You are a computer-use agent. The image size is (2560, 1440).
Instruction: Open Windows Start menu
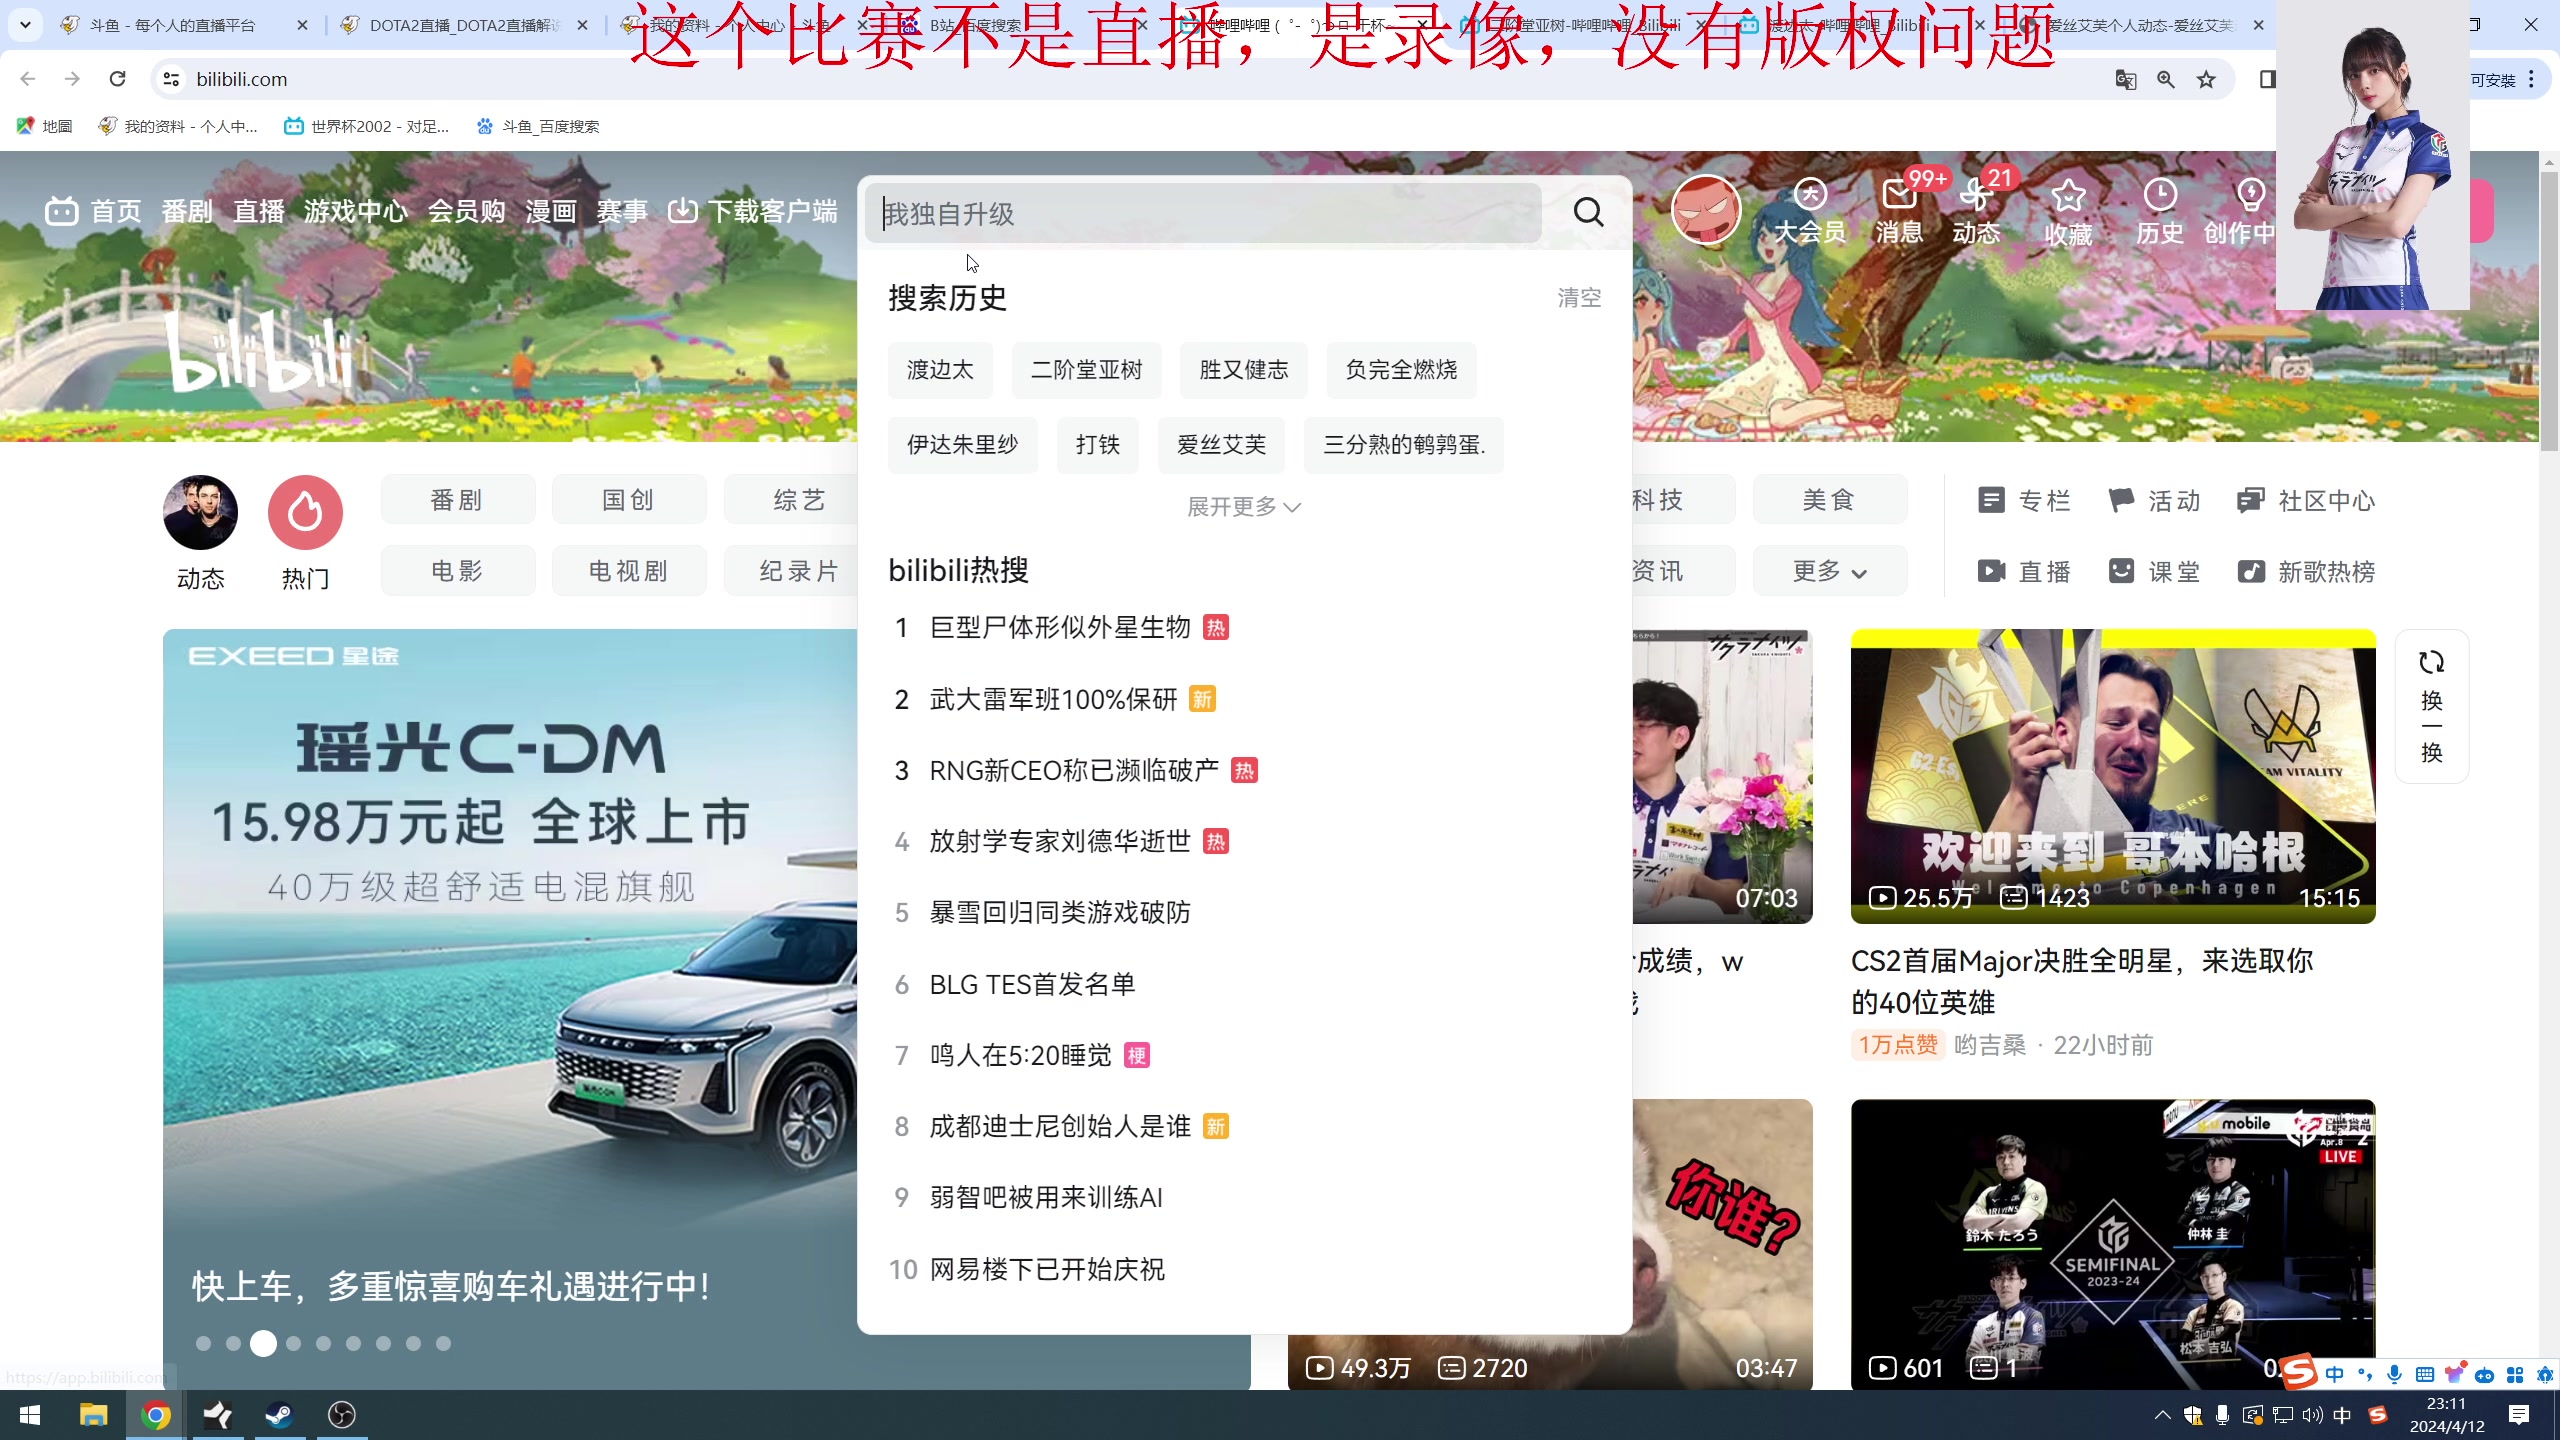30,1415
